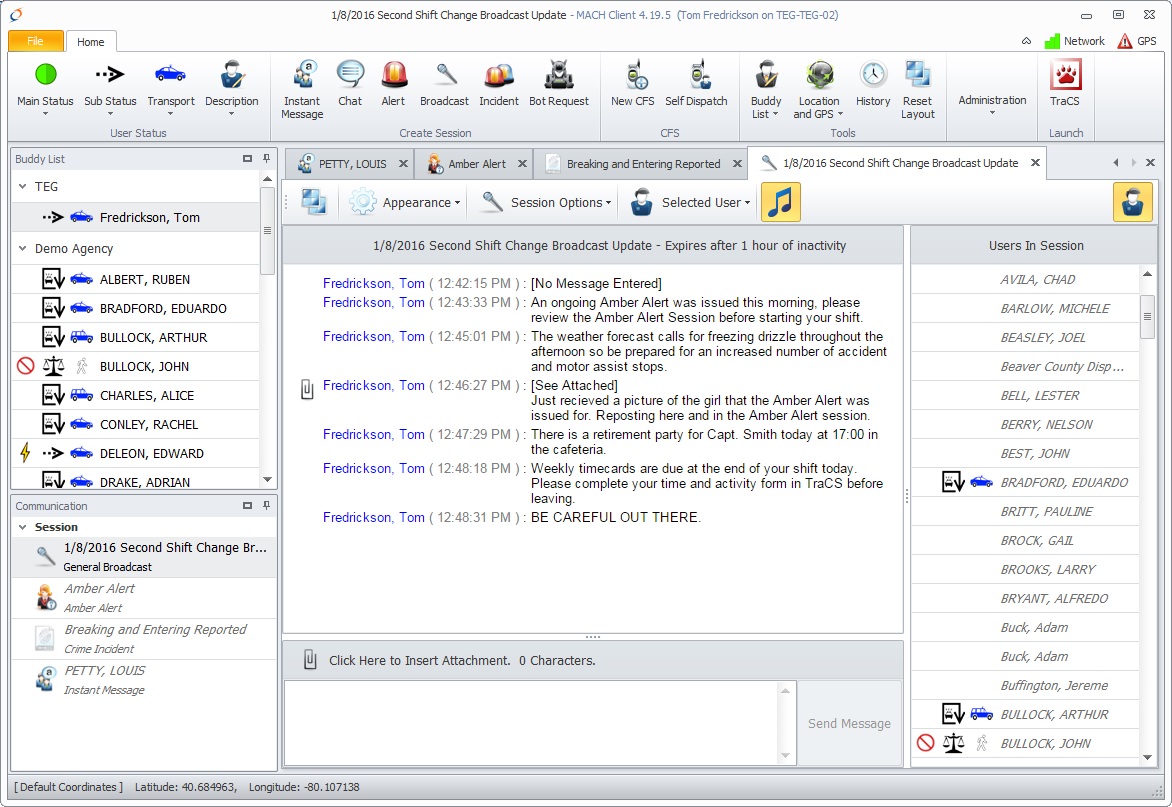Collapse the Demo Agency group
The width and height of the screenshot is (1172, 807).
[x=23, y=249]
